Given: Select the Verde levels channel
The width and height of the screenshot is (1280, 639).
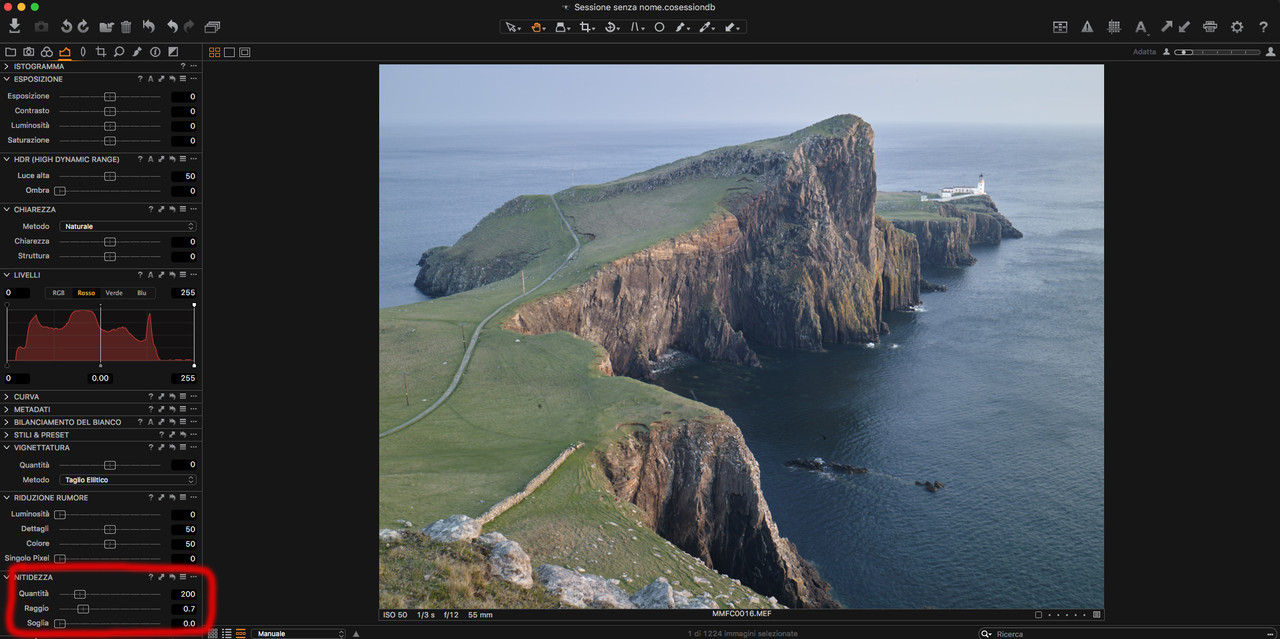Looking at the screenshot, I should pos(114,293).
